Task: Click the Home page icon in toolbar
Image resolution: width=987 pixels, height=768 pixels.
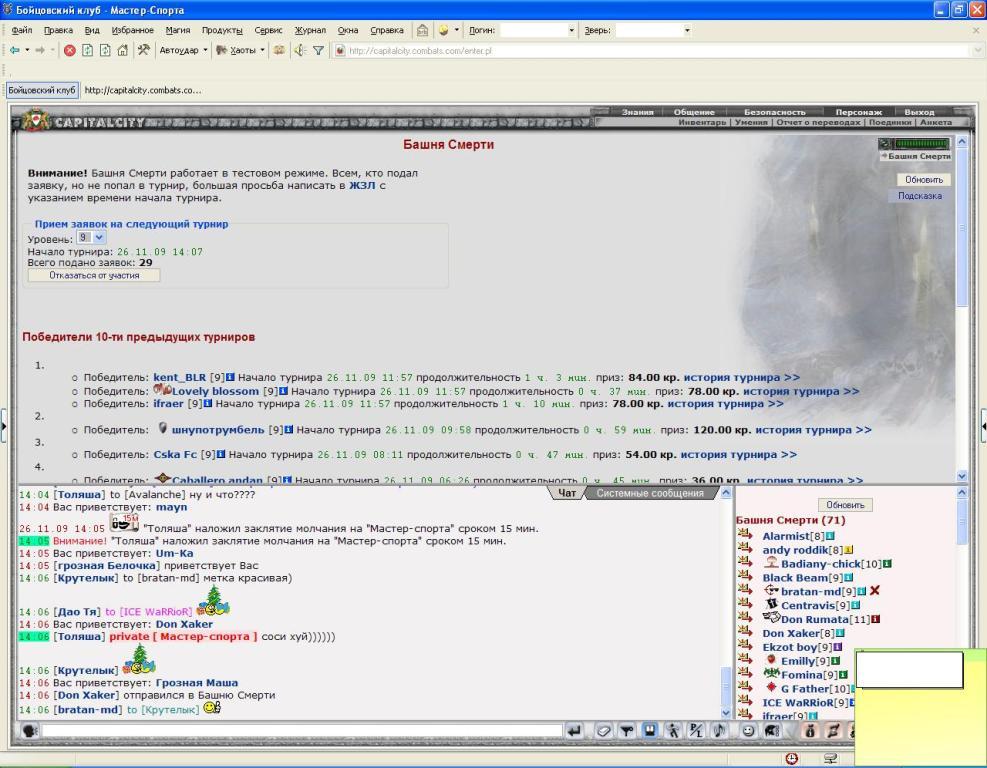Action: [x=123, y=50]
